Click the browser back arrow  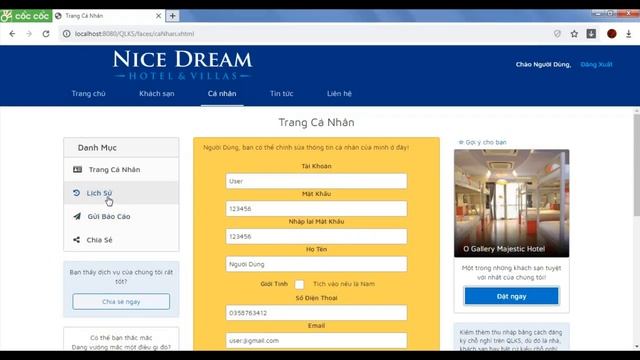[x=12, y=34]
